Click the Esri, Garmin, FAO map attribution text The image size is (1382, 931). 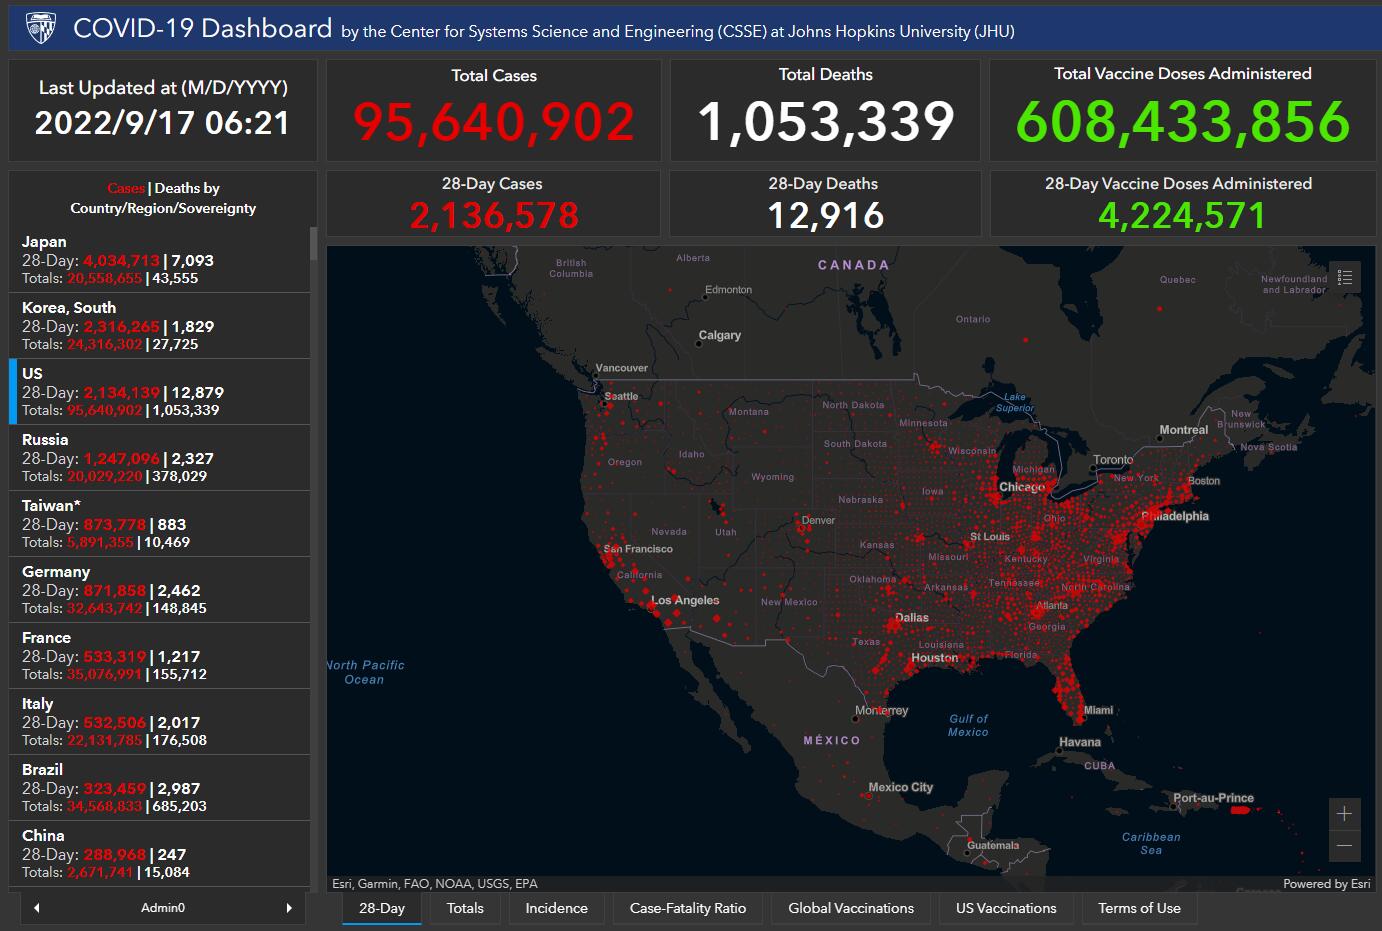(435, 884)
